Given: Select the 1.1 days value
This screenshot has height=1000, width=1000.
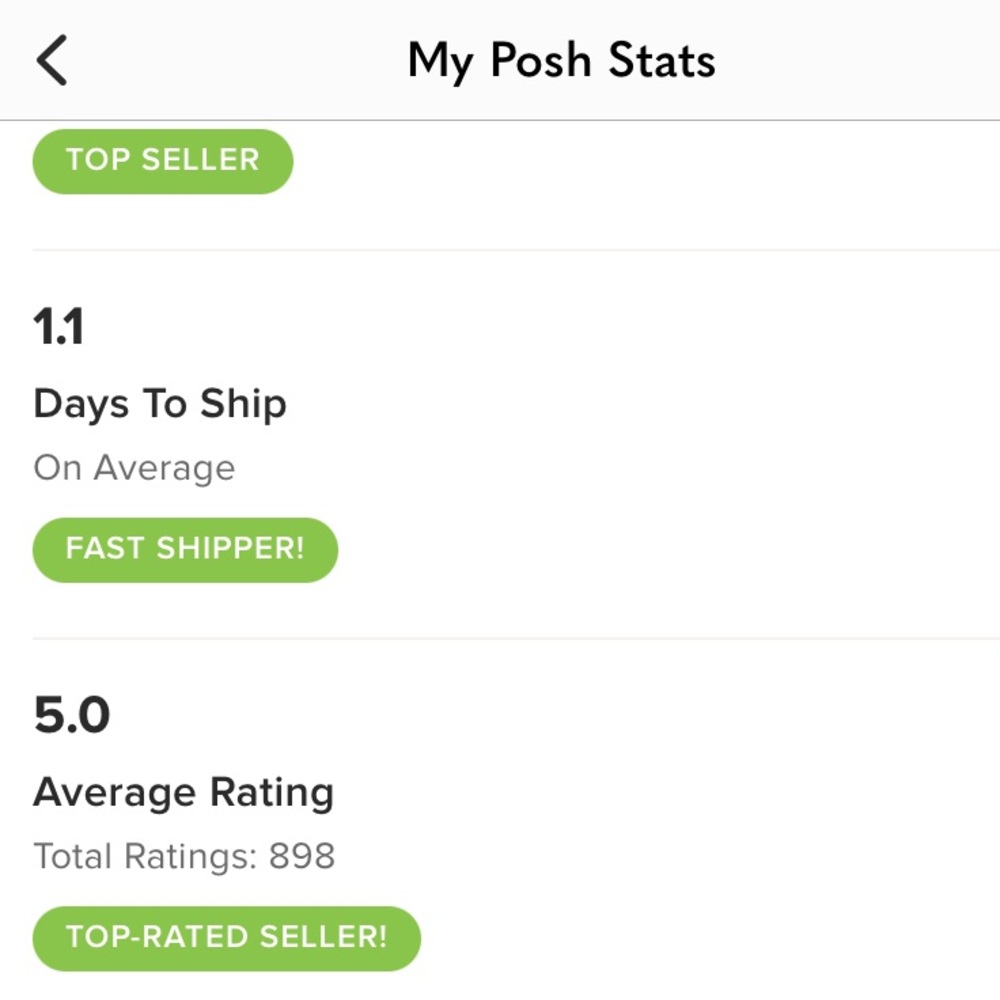Looking at the screenshot, I should pos(58,327).
